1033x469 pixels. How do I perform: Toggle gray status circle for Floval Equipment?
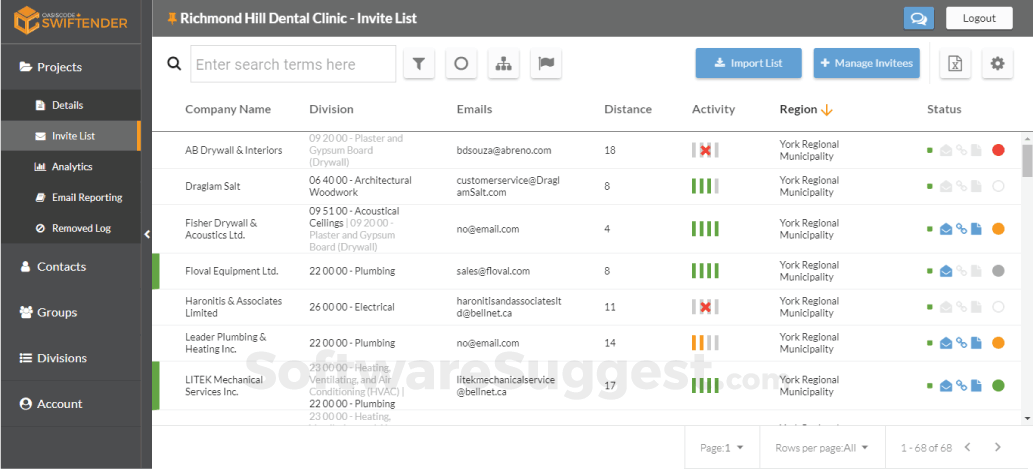(997, 271)
